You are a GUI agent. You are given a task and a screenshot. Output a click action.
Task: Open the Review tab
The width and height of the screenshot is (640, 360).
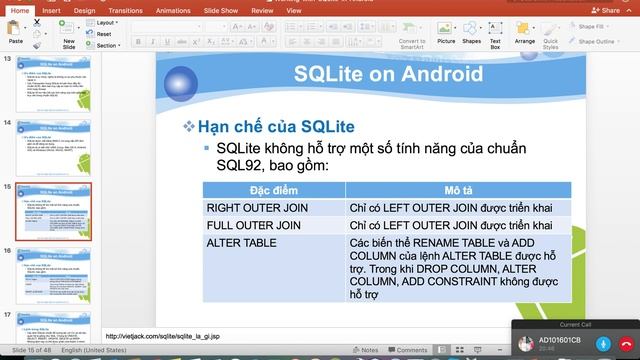tap(262, 11)
